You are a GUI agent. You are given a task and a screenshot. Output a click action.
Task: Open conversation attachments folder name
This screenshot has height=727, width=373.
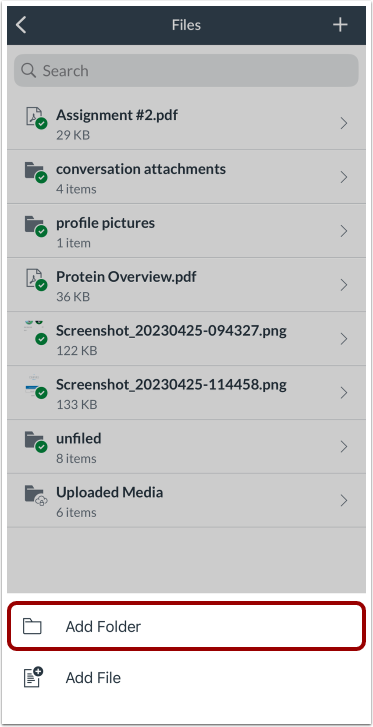141,169
